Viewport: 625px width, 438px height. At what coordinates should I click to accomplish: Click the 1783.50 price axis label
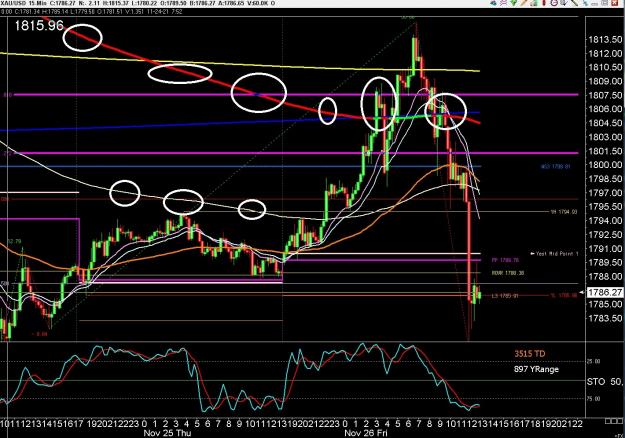pyautogui.click(x=605, y=318)
